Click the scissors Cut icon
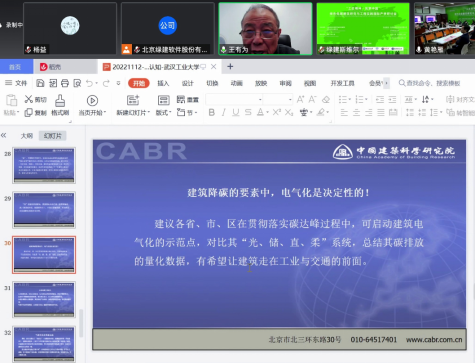476x363 pixels. [x=29, y=99]
